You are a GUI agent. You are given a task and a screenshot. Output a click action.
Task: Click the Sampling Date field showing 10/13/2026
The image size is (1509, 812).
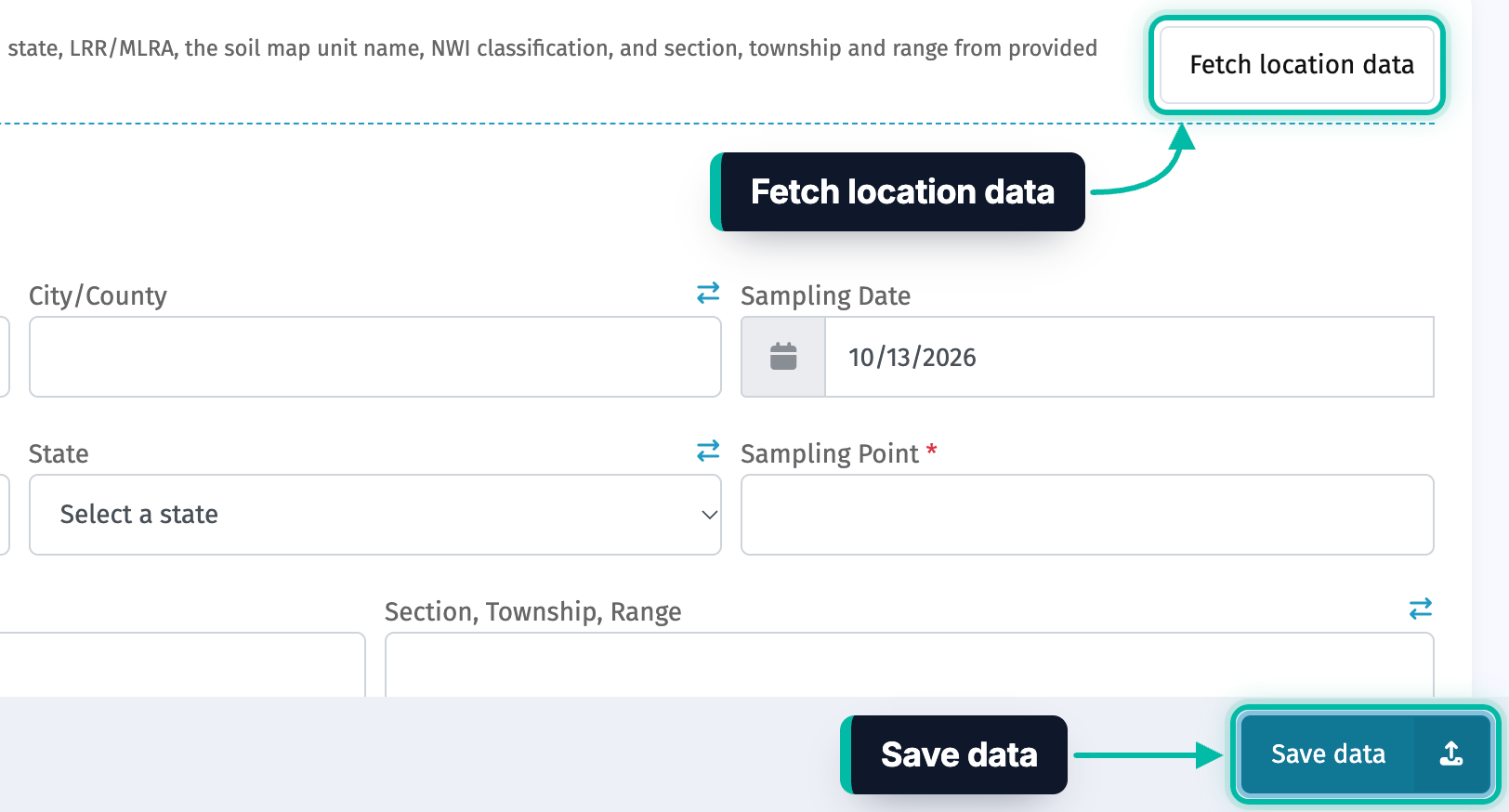point(1129,357)
